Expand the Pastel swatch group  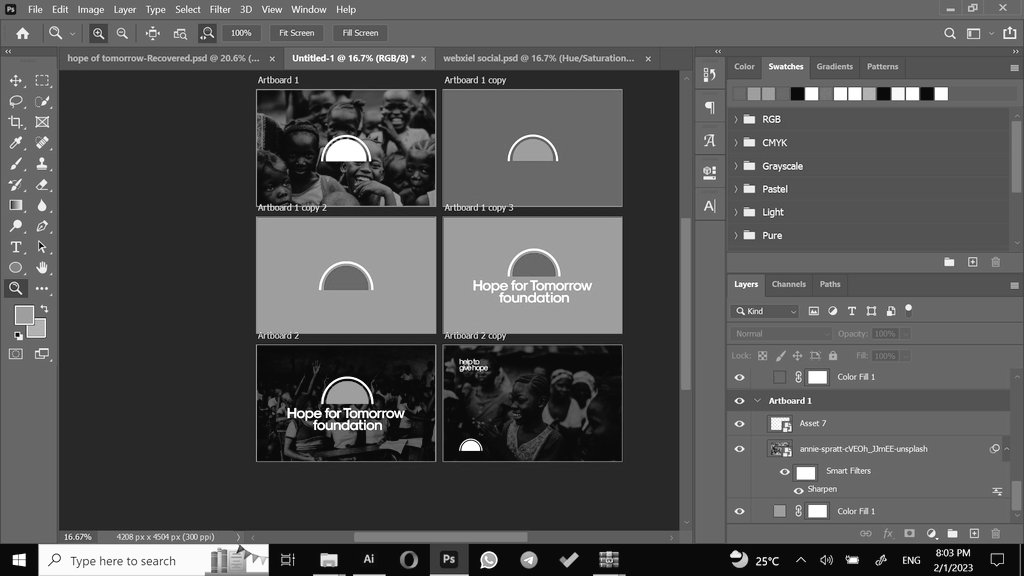736,189
